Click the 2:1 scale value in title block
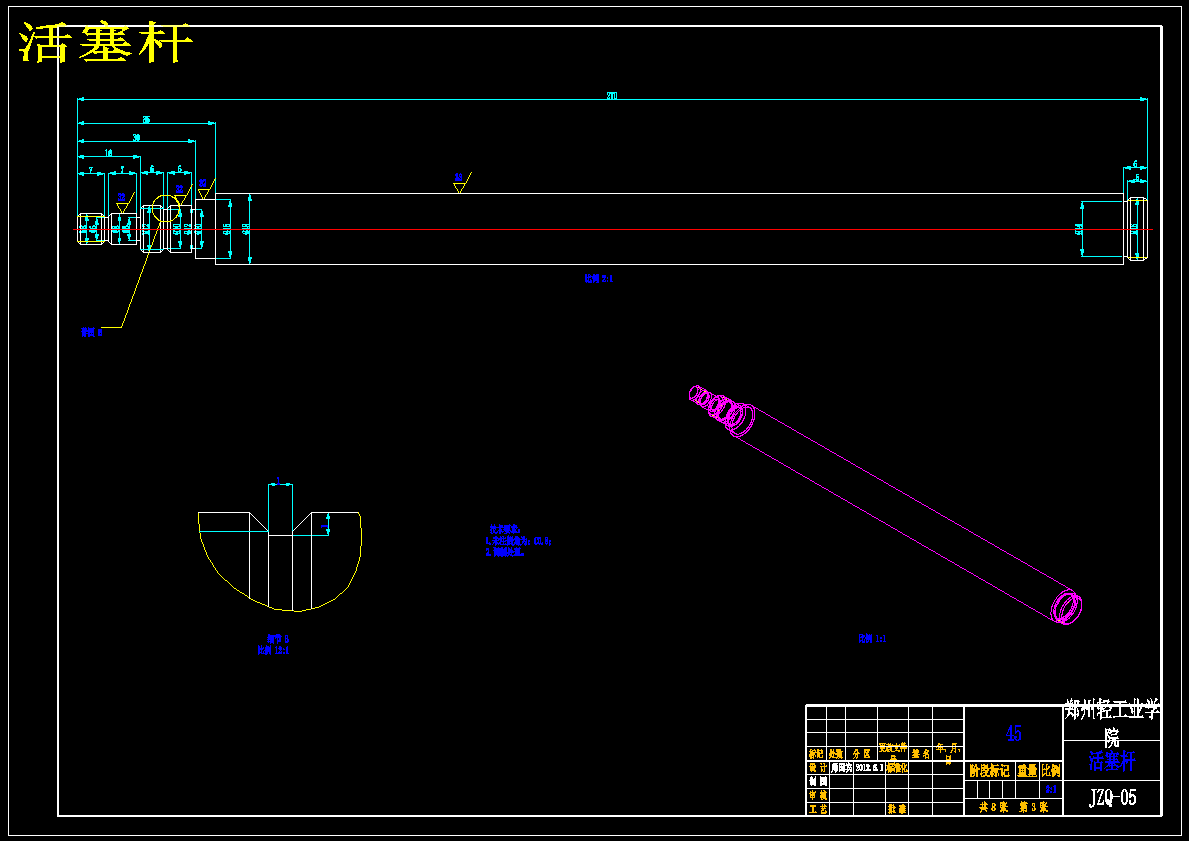Viewport: 1189px width, 841px height. tap(1051, 789)
